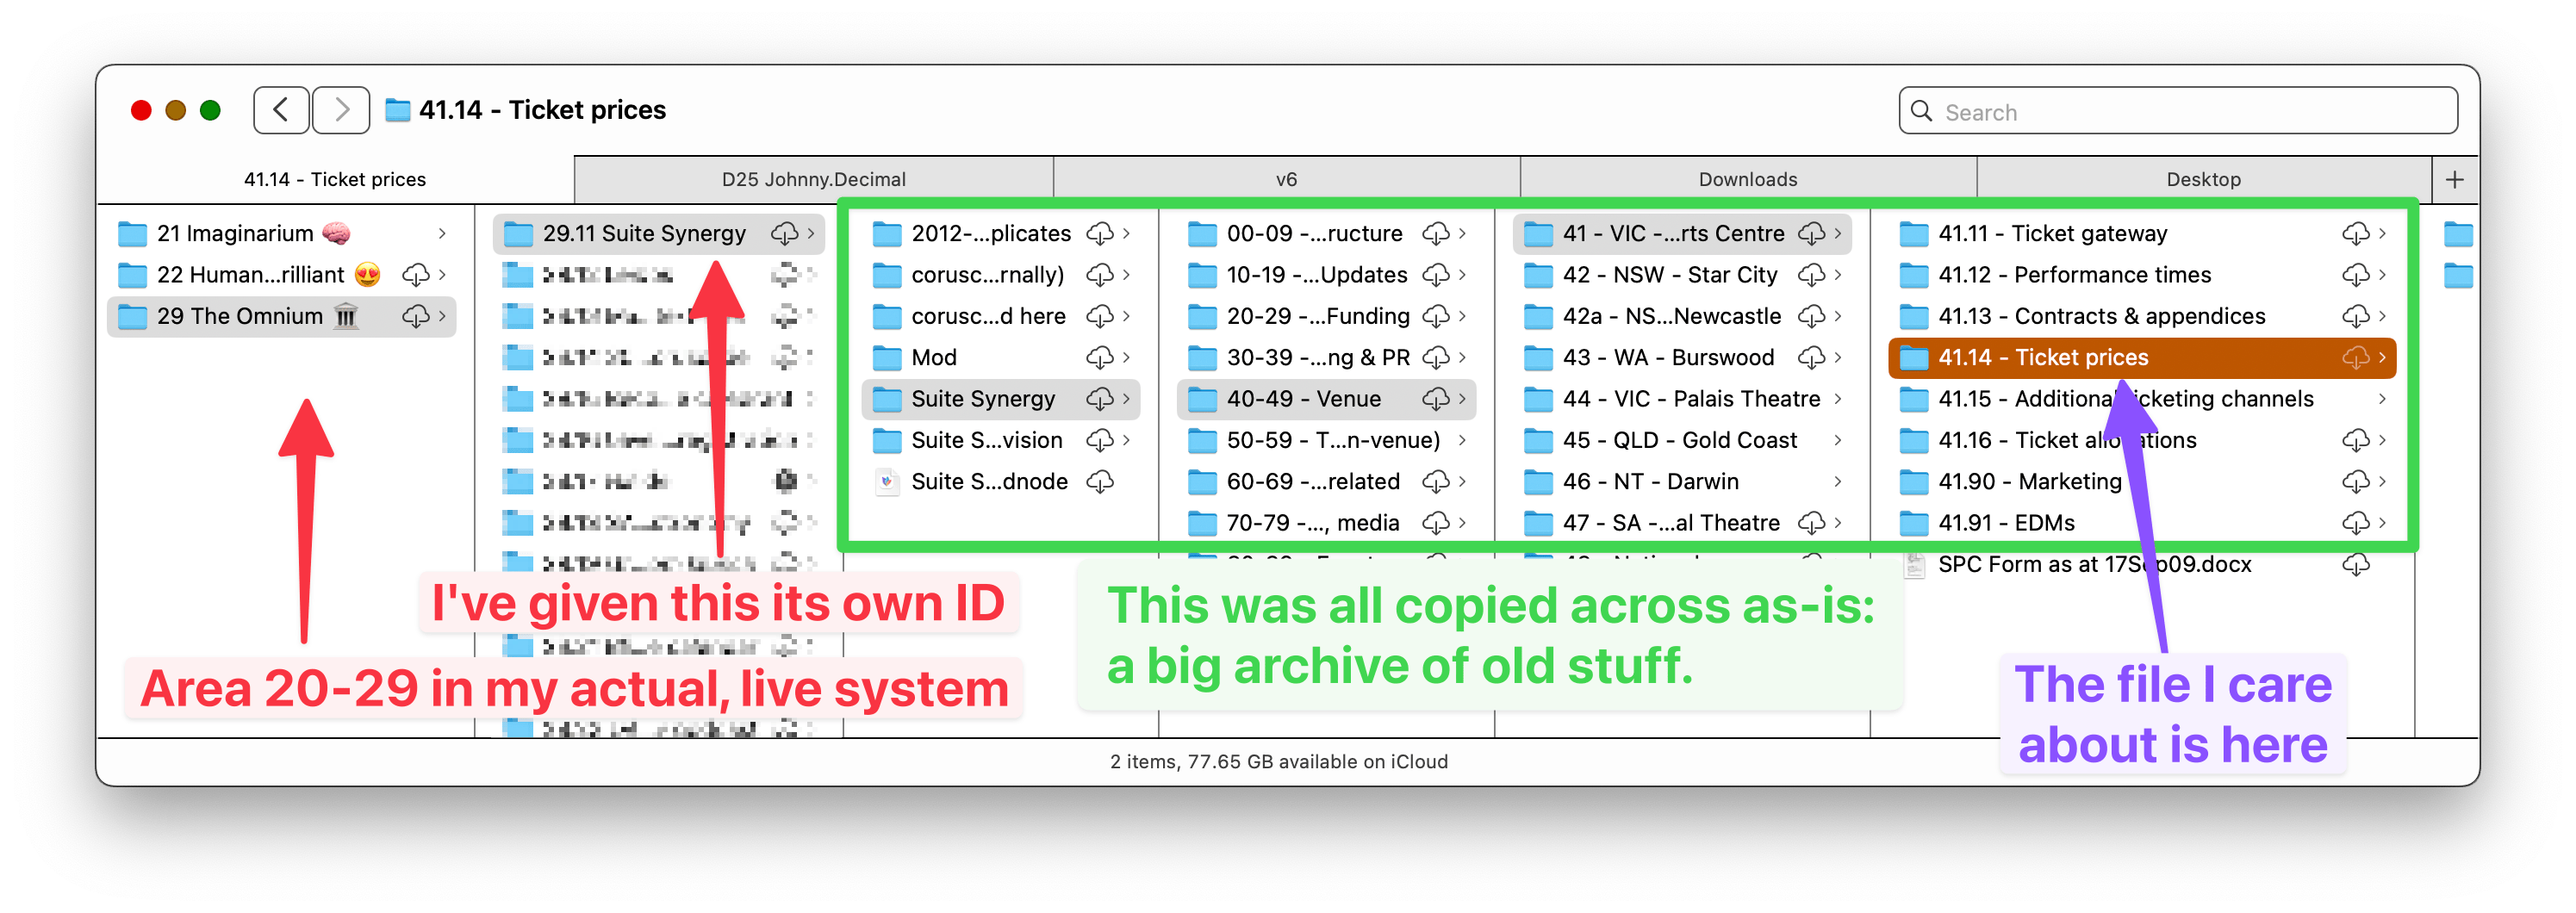Expand "45 - QLD - Gold Coast" with its chevron
The height and width of the screenshot is (913, 2576).
1839,440
